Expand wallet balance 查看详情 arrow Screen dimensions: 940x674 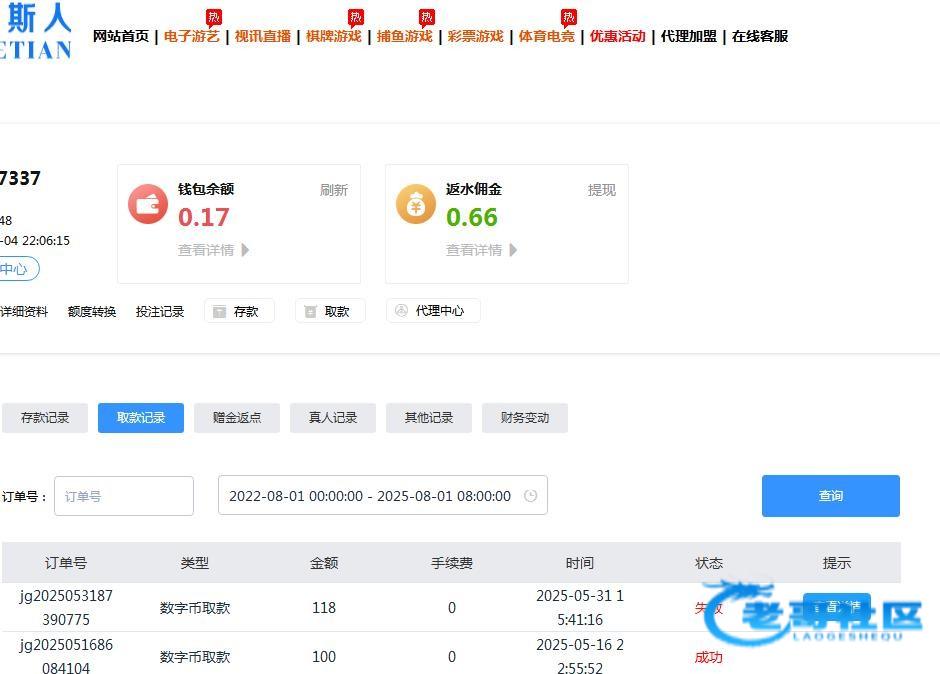point(246,250)
